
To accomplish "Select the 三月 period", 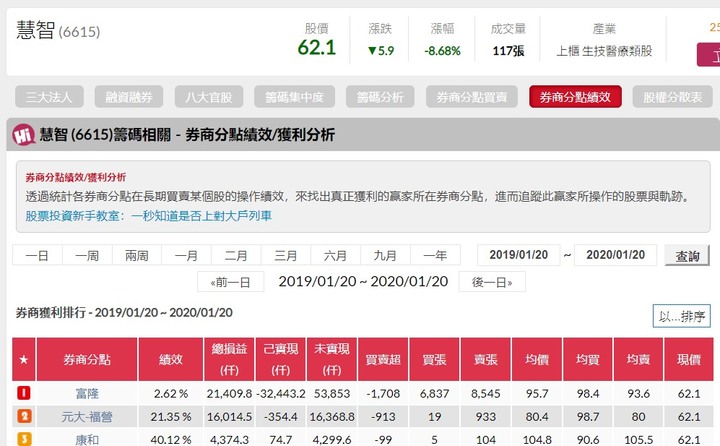I will point(286,255).
